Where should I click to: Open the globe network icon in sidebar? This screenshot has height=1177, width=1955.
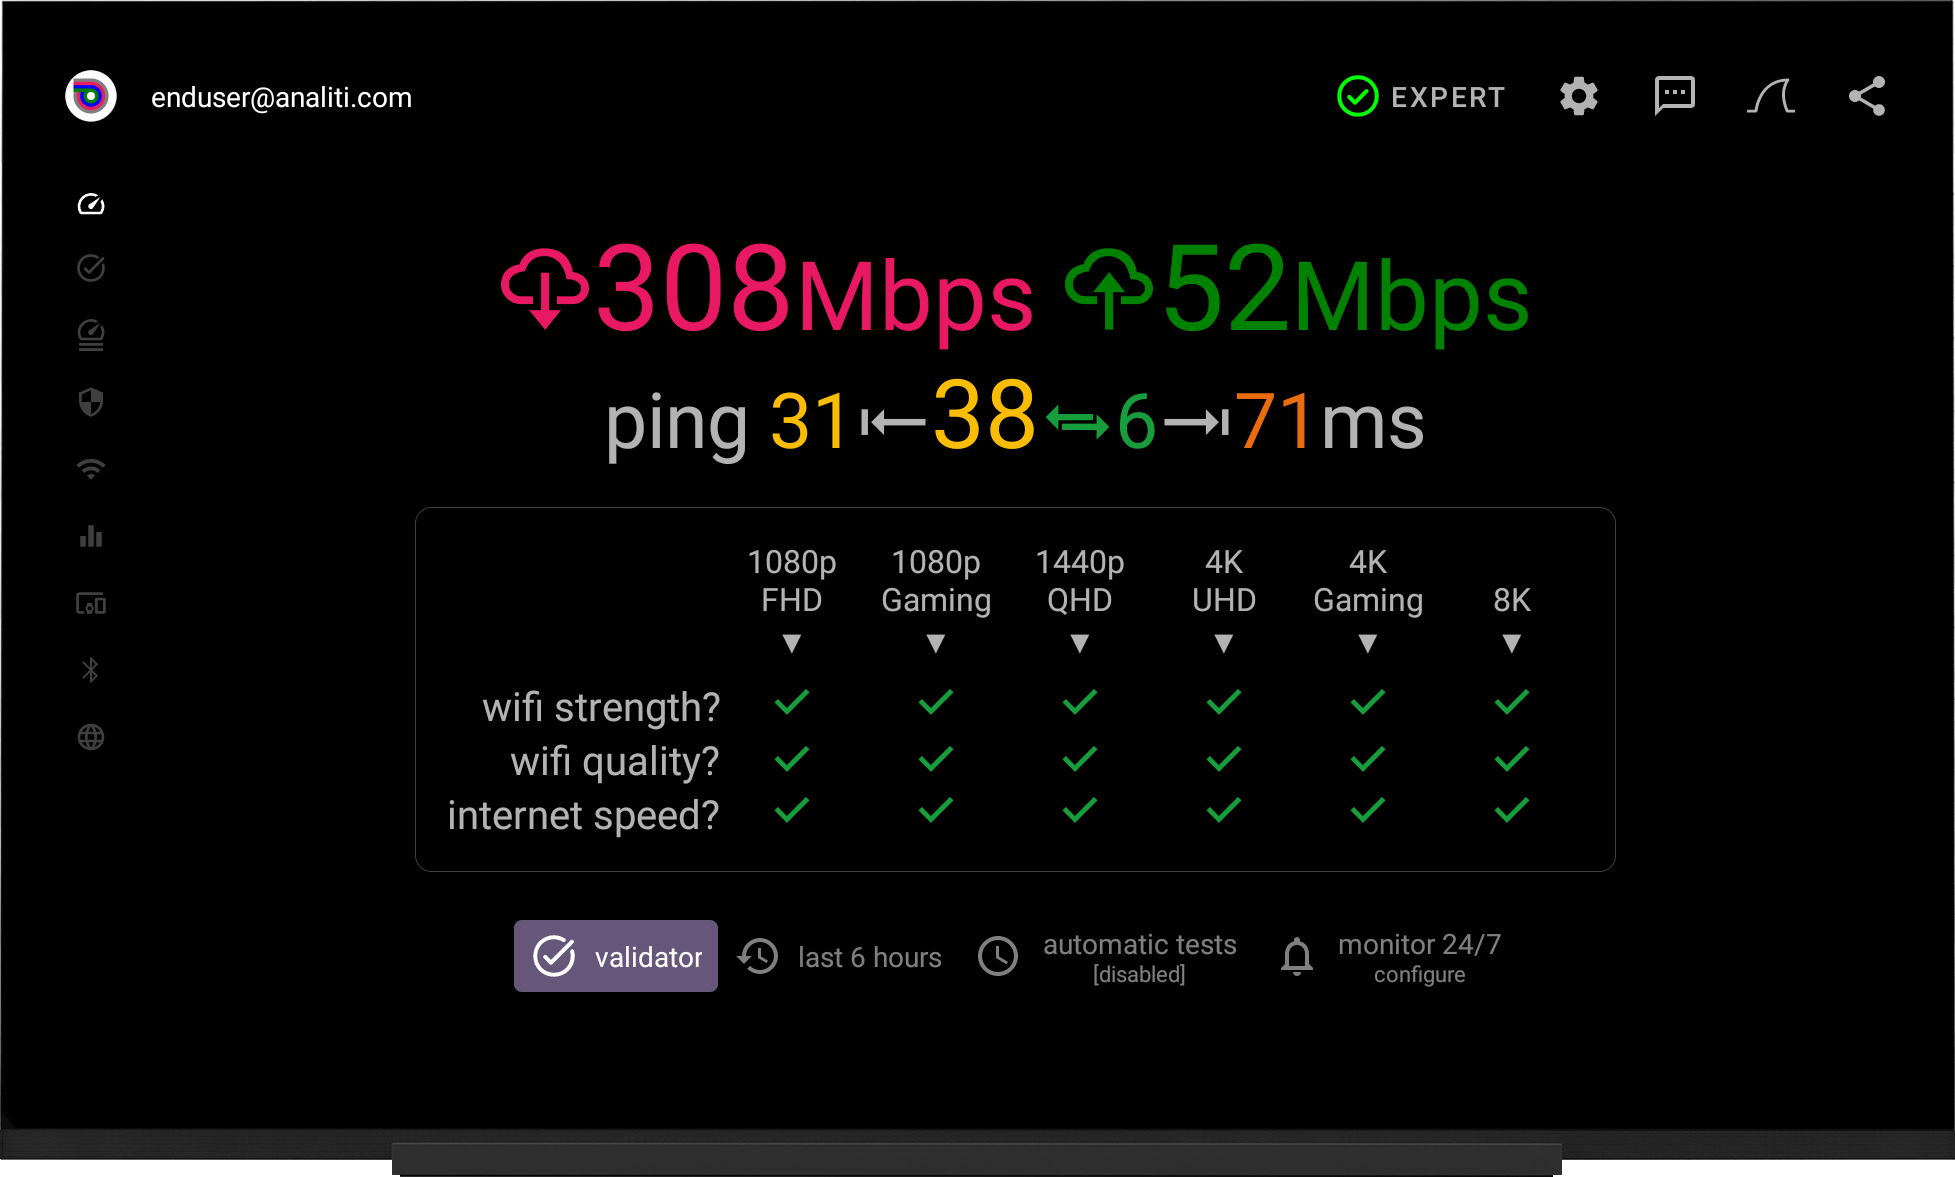[91, 737]
